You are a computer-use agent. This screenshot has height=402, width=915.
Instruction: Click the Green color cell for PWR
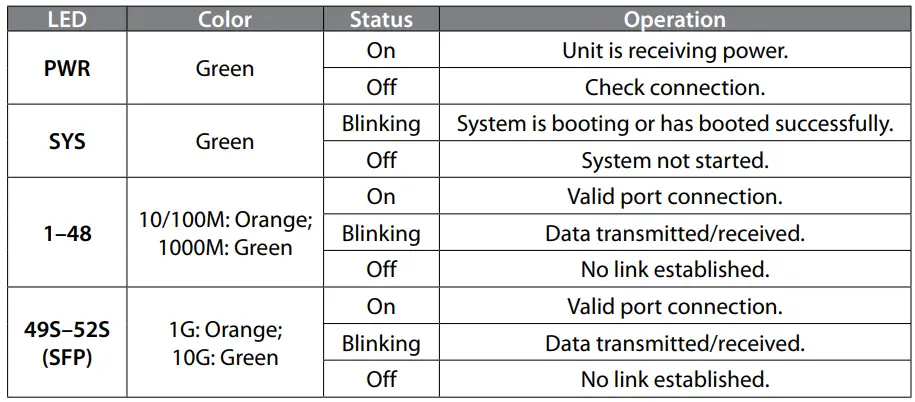coord(225,69)
